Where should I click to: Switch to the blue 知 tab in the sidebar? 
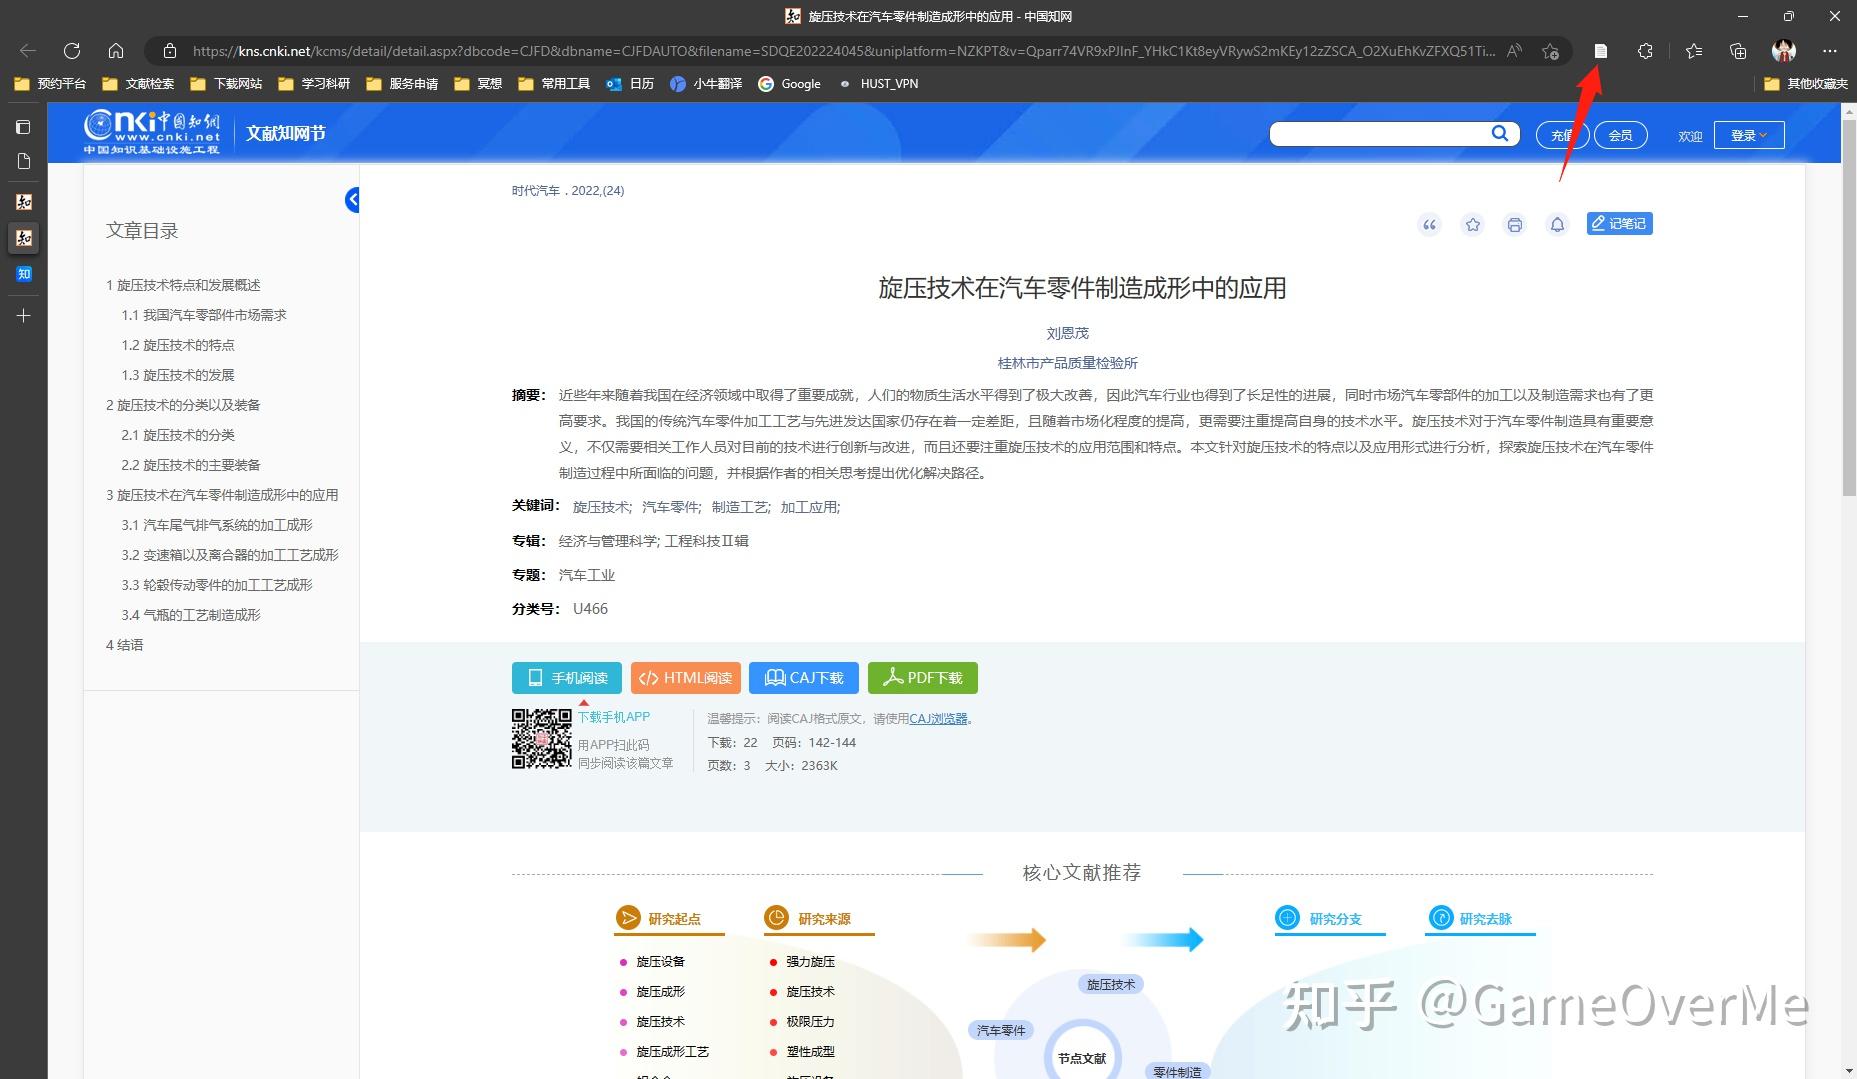(x=23, y=273)
